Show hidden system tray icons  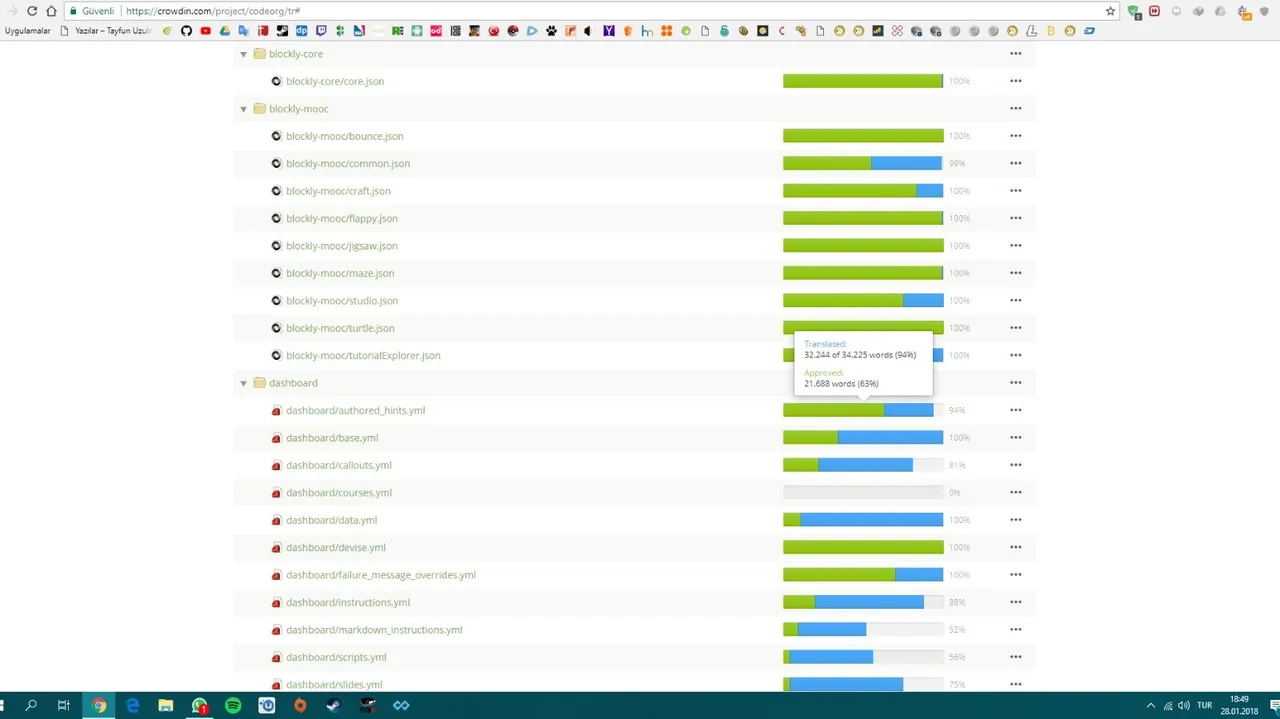coord(1151,705)
